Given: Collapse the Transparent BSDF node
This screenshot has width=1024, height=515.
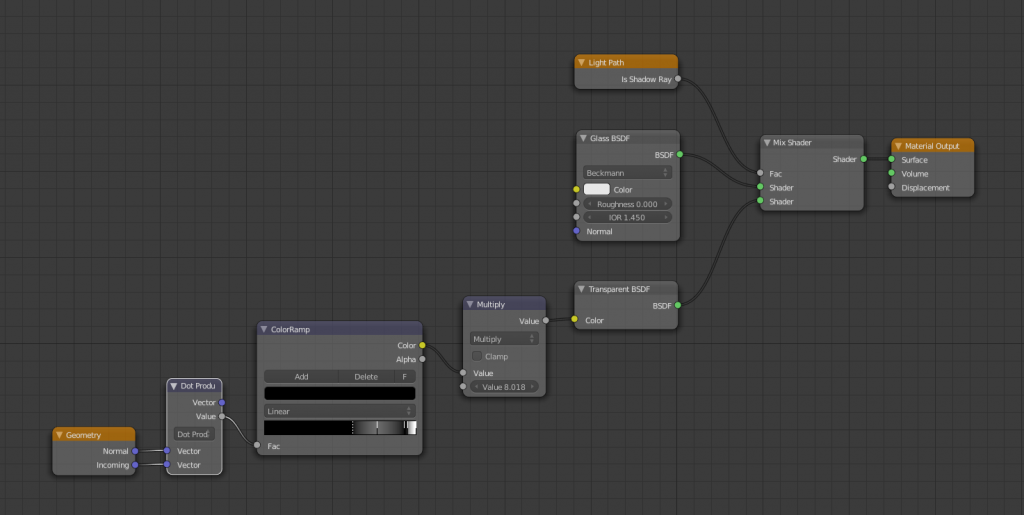Looking at the screenshot, I should click(581, 289).
